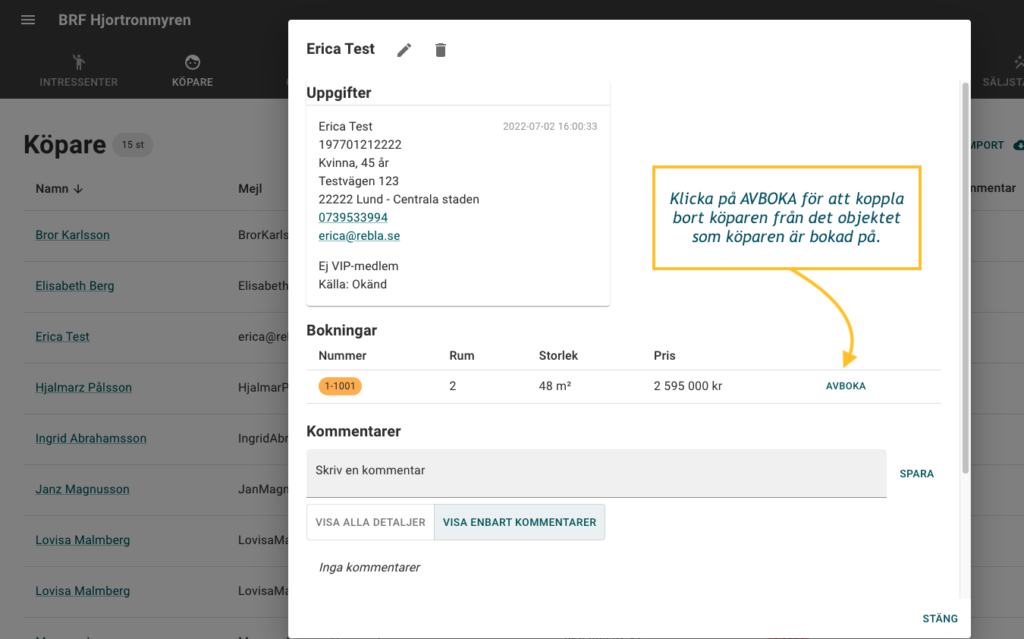
Task: Open buyer Bror Karlsson from the list
Action: [x=72, y=235]
